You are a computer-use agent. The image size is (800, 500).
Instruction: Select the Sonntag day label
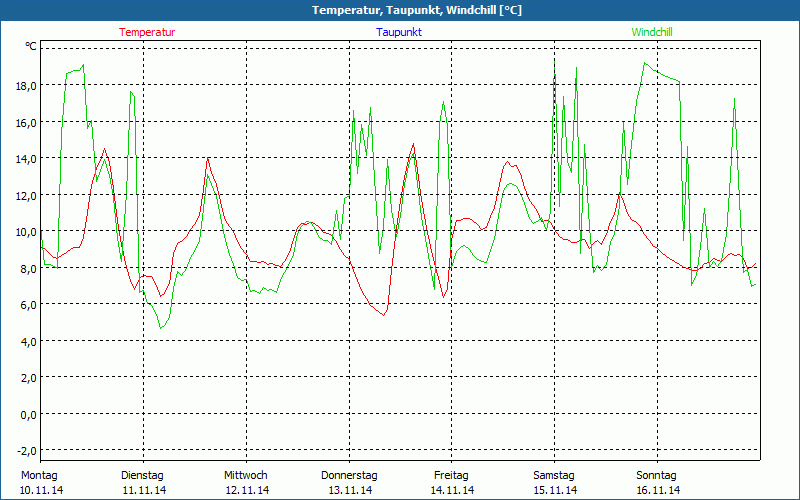click(x=657, y=475)
